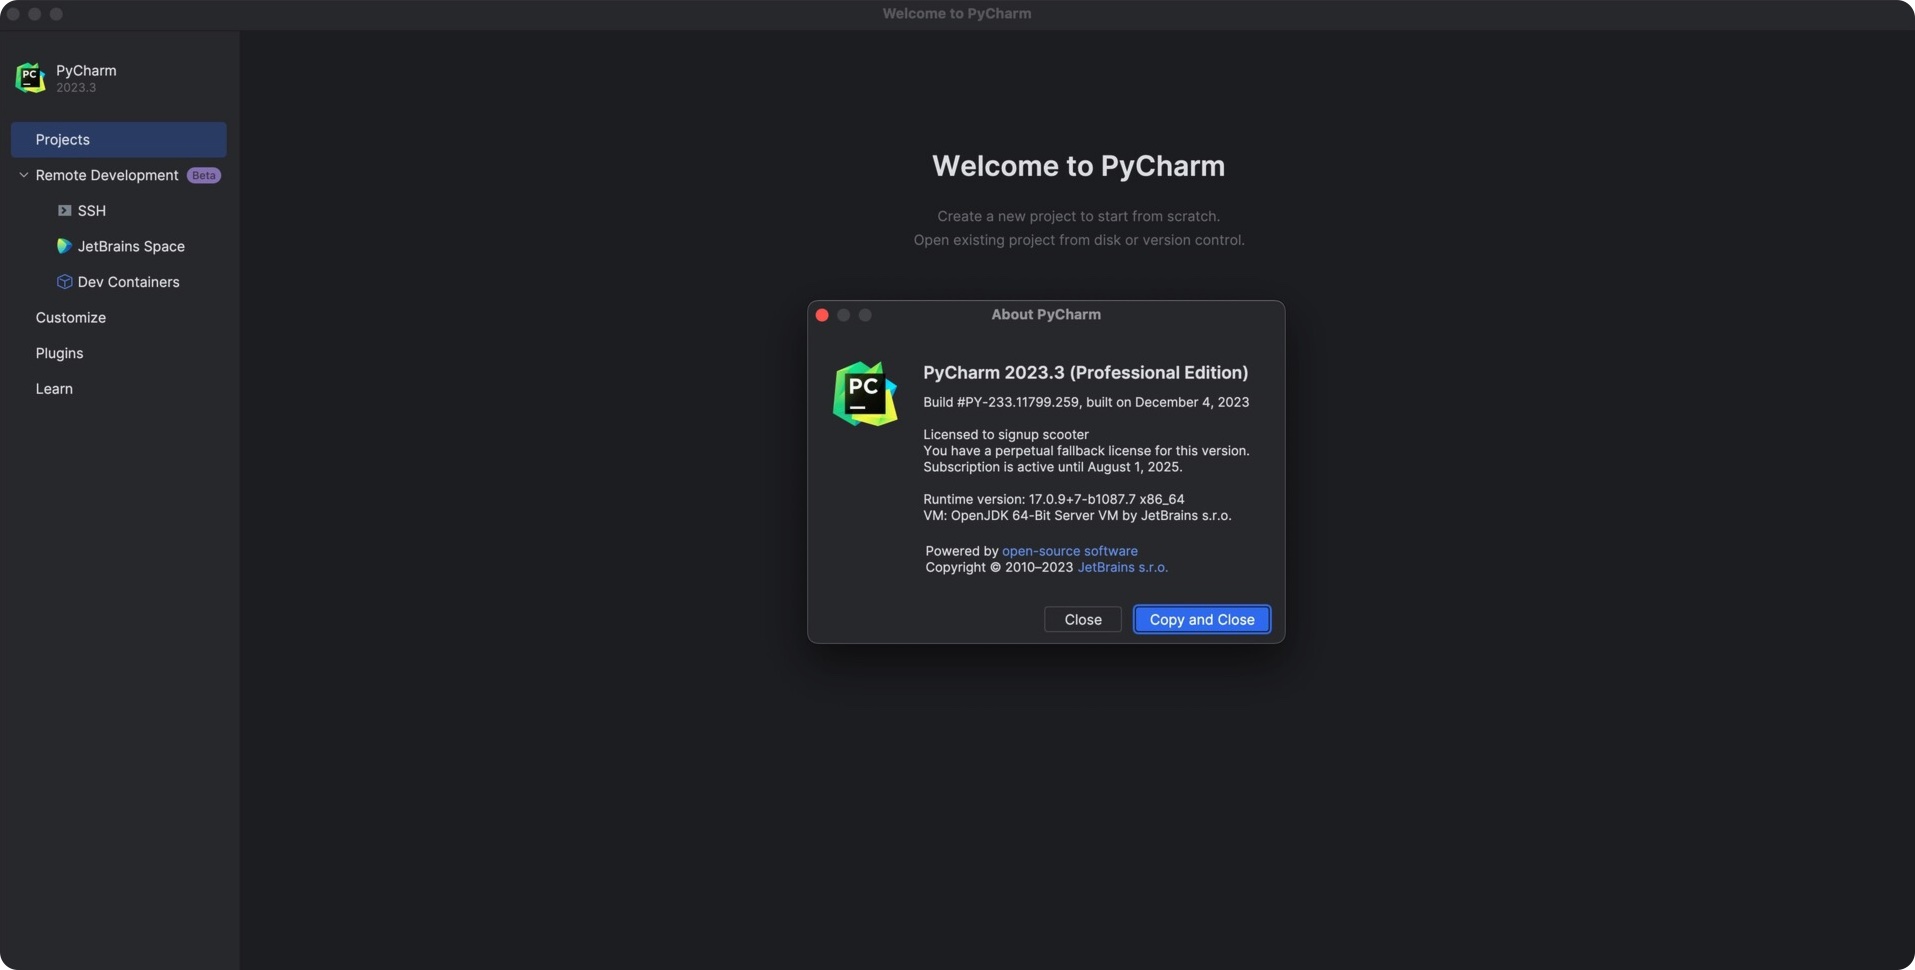The image size is (1915, 970).
Task: Click the SSH terminal icon
Action: [x=64, y=211]
